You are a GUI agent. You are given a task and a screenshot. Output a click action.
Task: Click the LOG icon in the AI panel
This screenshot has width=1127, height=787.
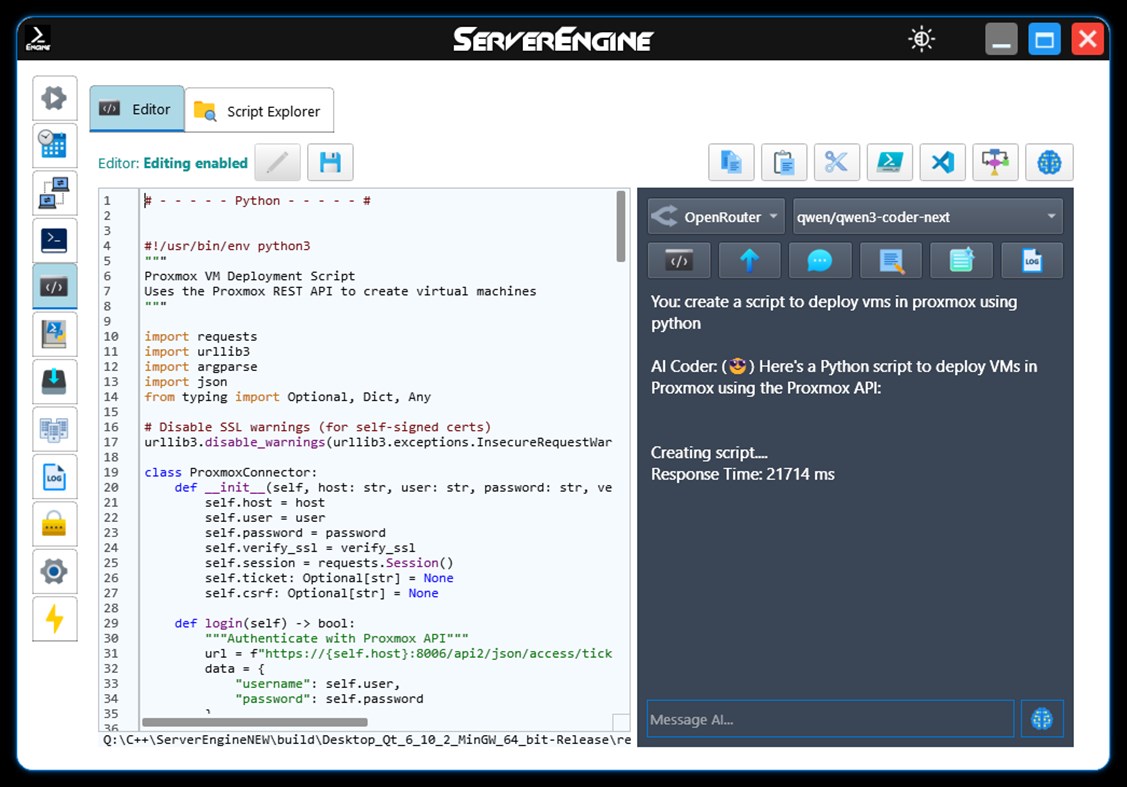pos(1031,260)
